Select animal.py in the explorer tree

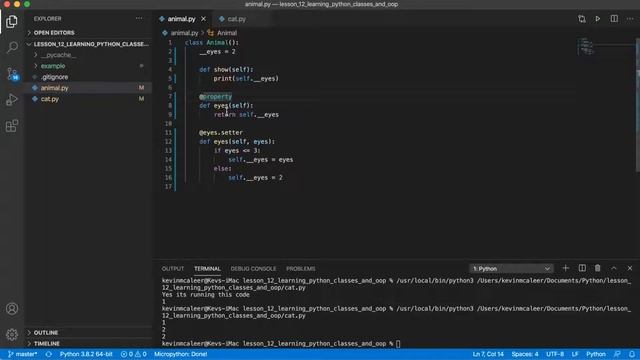coord(89,88)
